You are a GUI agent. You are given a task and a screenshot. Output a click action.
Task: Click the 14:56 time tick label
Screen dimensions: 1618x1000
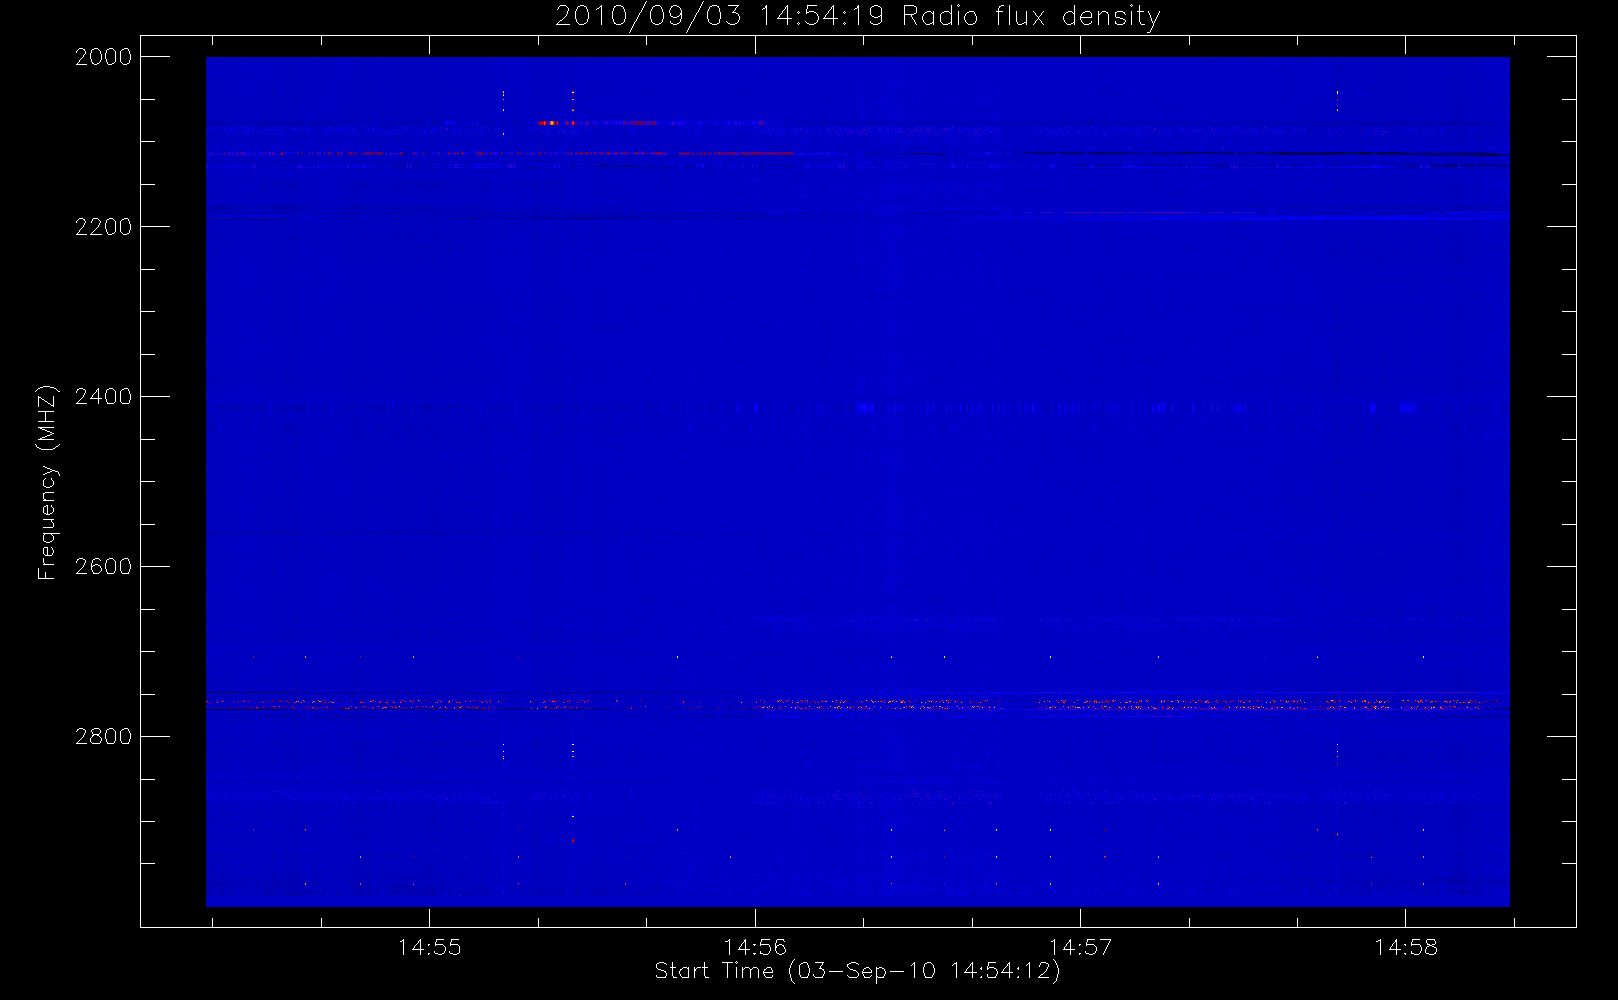click(x=755, y=947)
